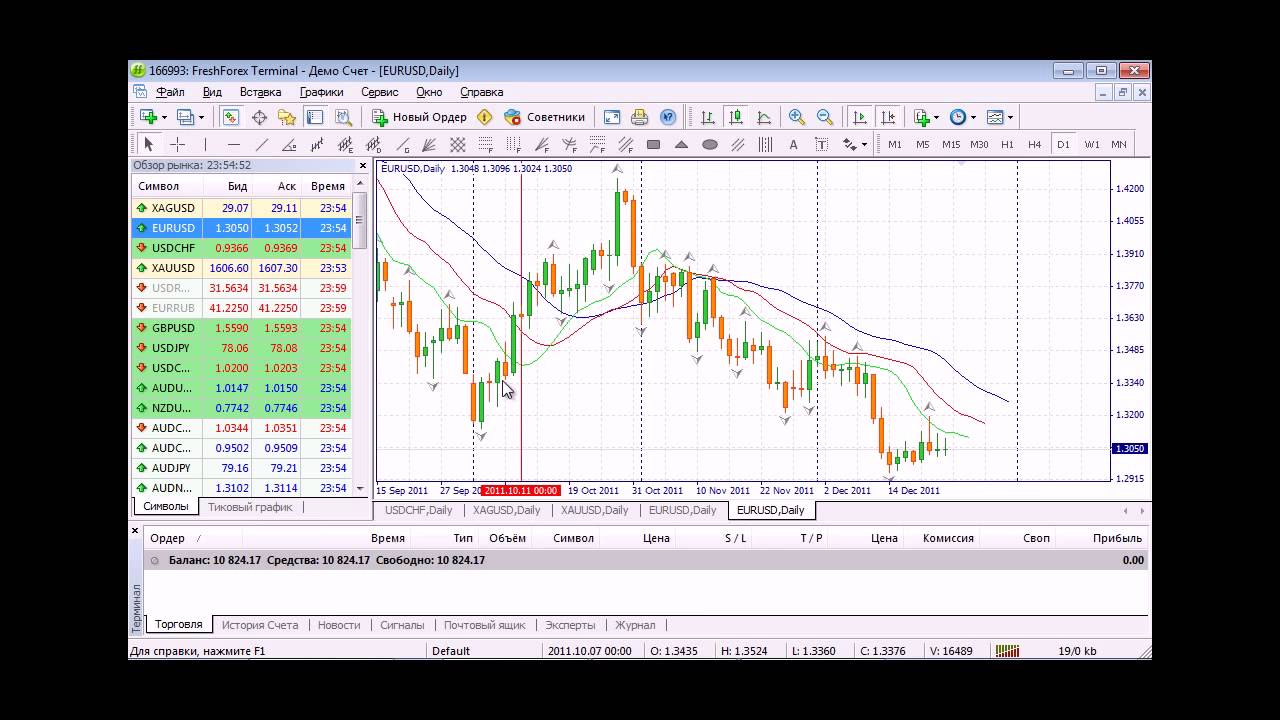The image size is (1280, 720).
Task: Toggle the Советники expert advisors button
Action: tap(545, 117)
